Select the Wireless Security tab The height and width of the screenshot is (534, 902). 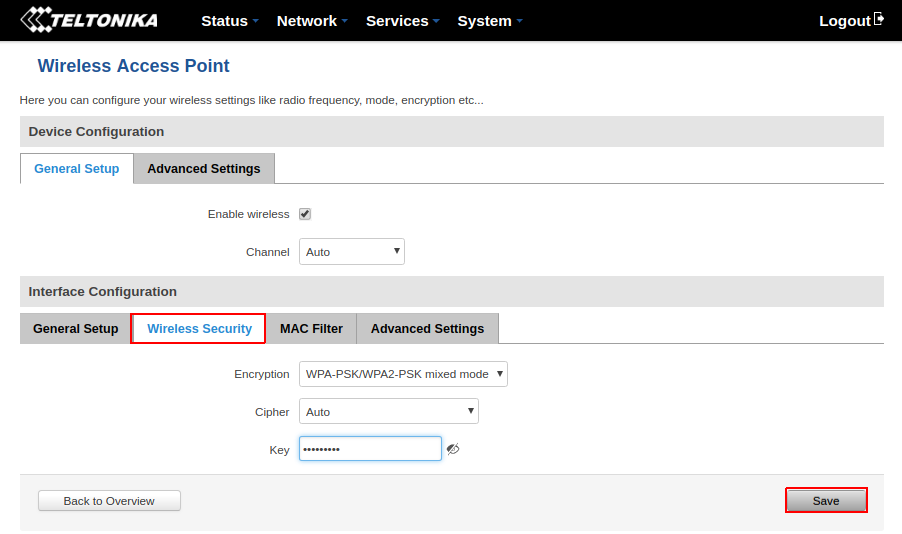[x=199, y=329]
